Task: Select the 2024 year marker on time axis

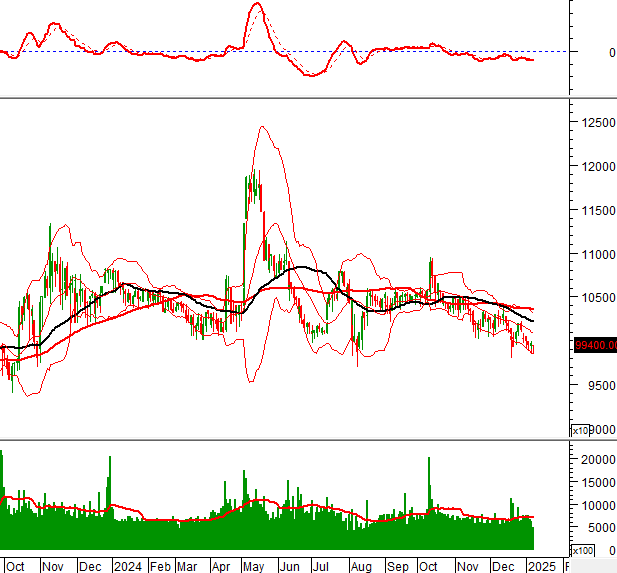Action: 127,566
